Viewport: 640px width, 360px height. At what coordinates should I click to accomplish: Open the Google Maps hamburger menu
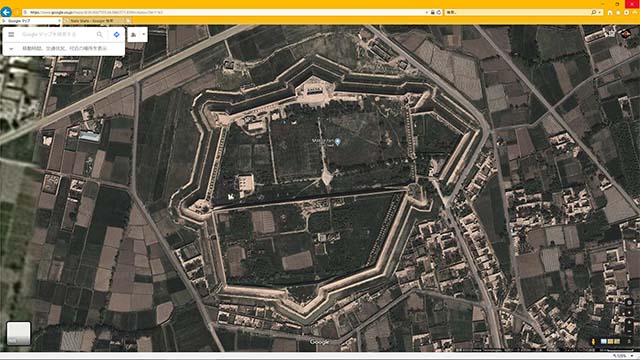point(11,35)
